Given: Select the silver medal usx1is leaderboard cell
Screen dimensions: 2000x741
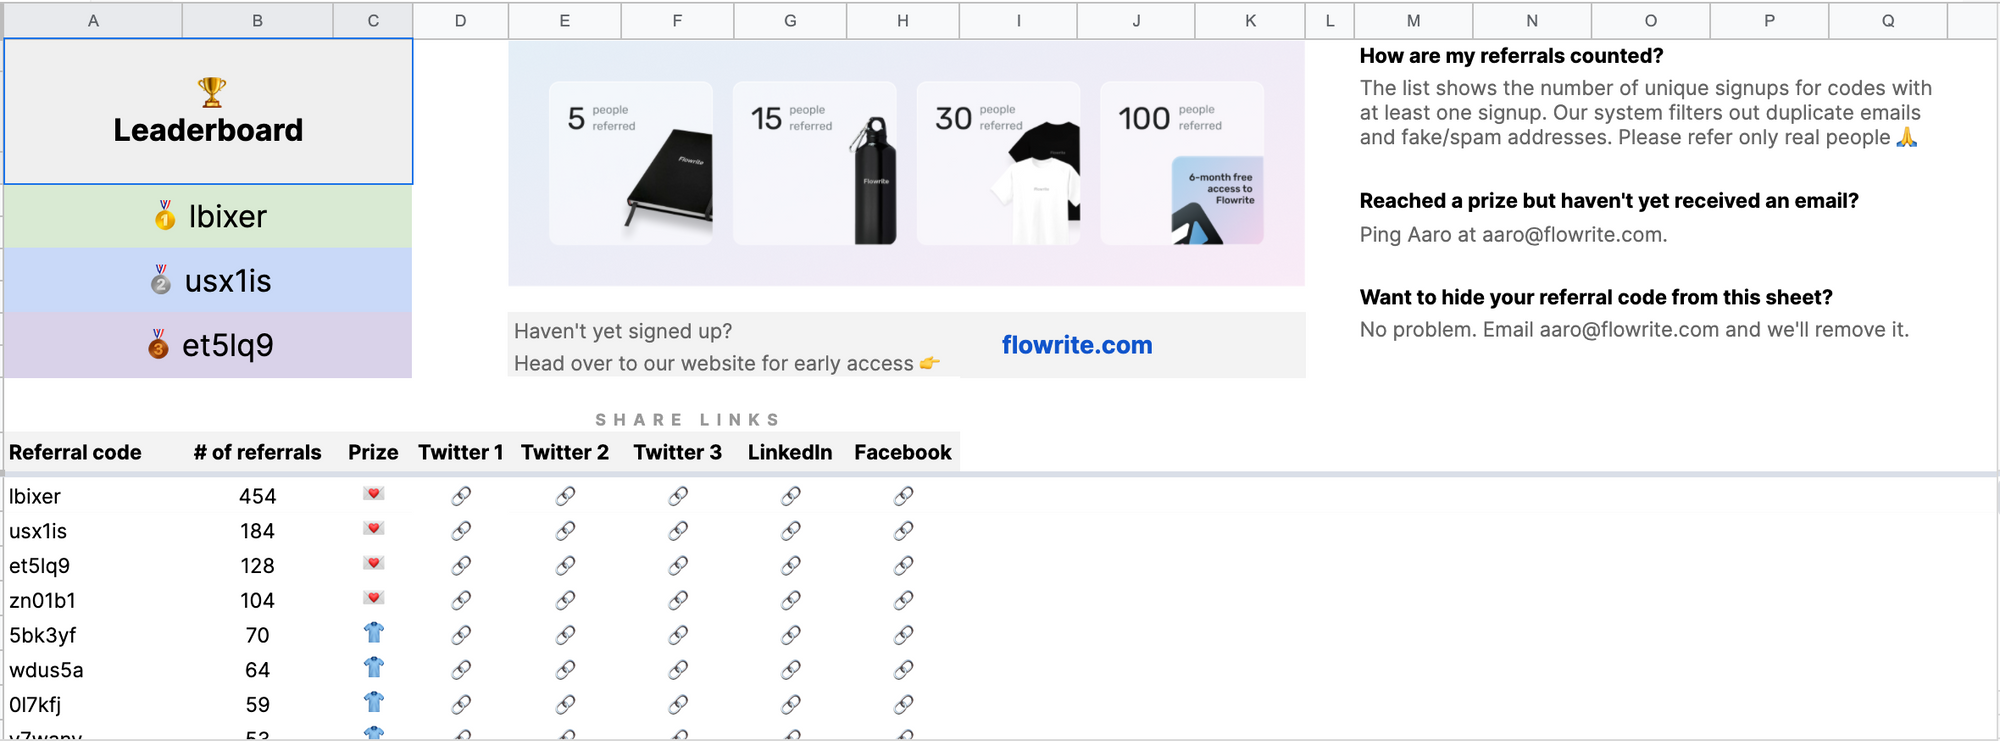Looking at the screenshot, I should click(x=208, y=281).
